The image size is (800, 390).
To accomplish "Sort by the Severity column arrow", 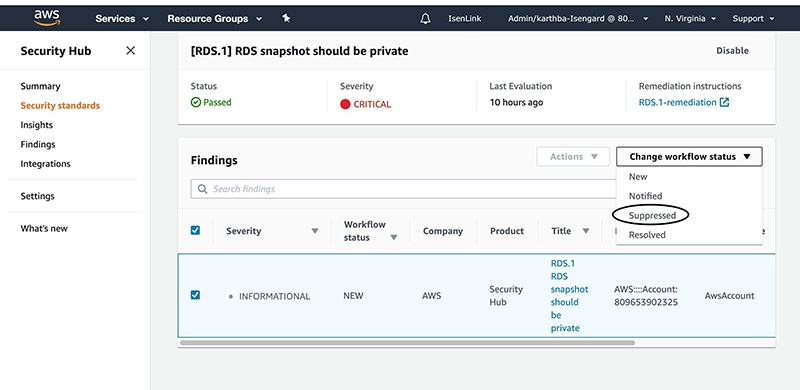I will [x=315, y=231].
